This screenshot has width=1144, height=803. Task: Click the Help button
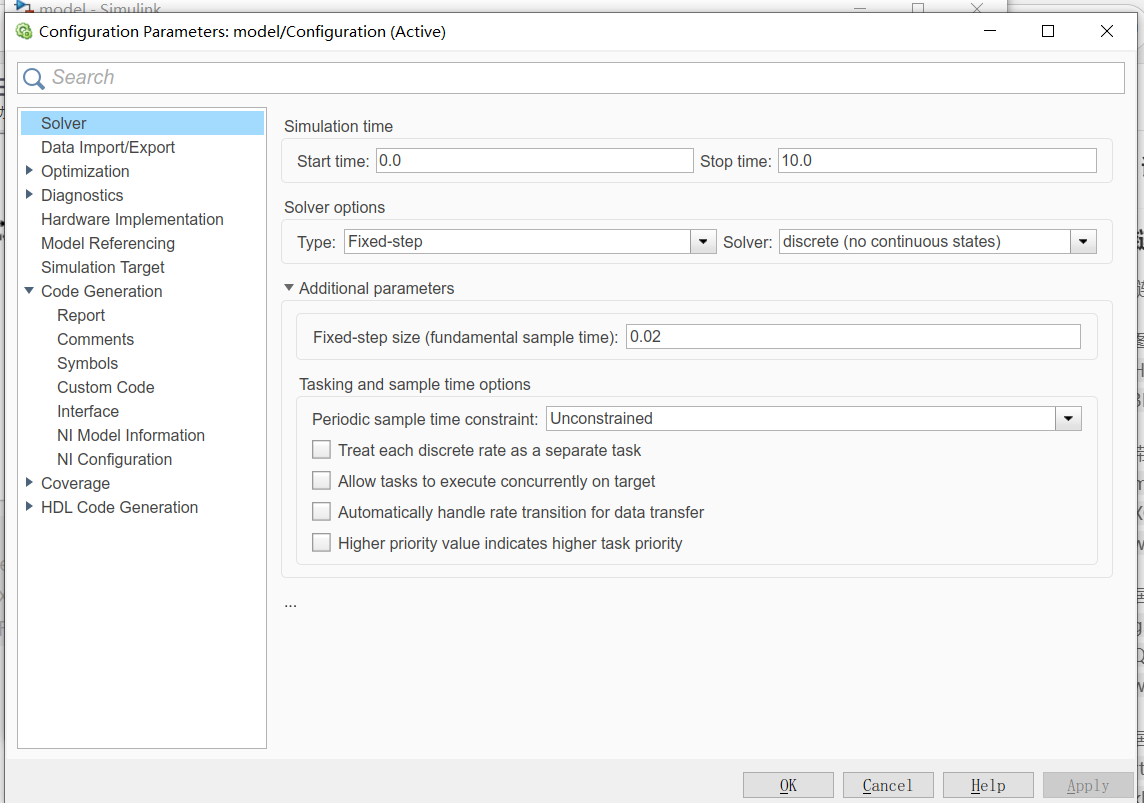point(988,784)
